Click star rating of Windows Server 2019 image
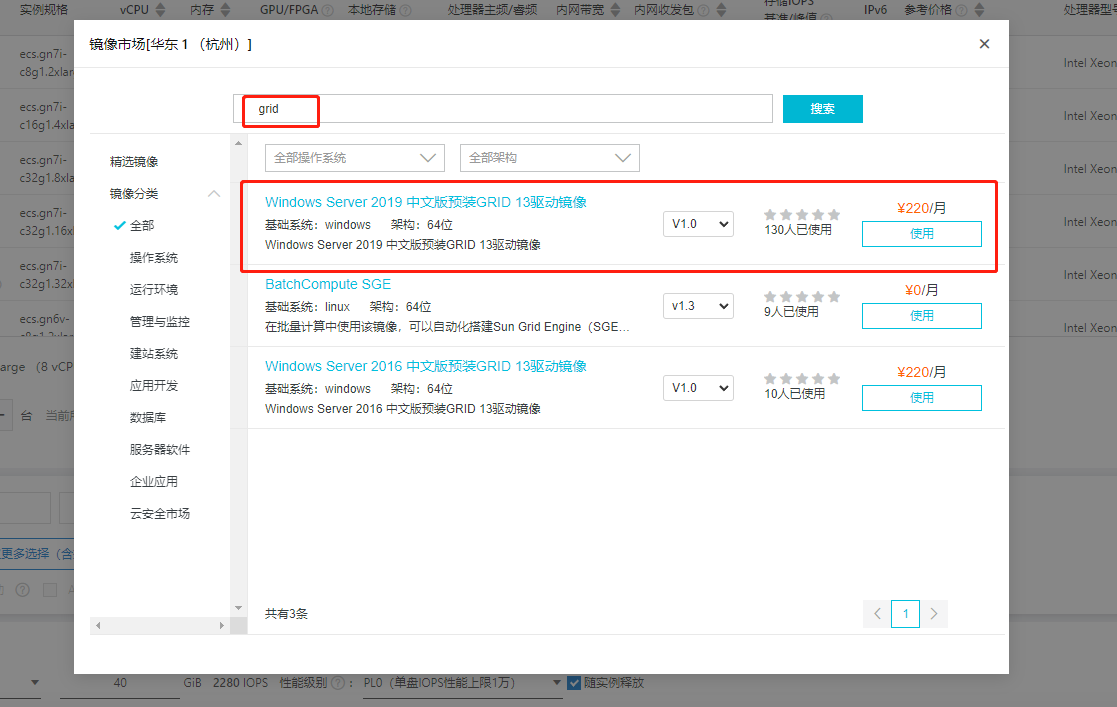 (x=802, y=215)
